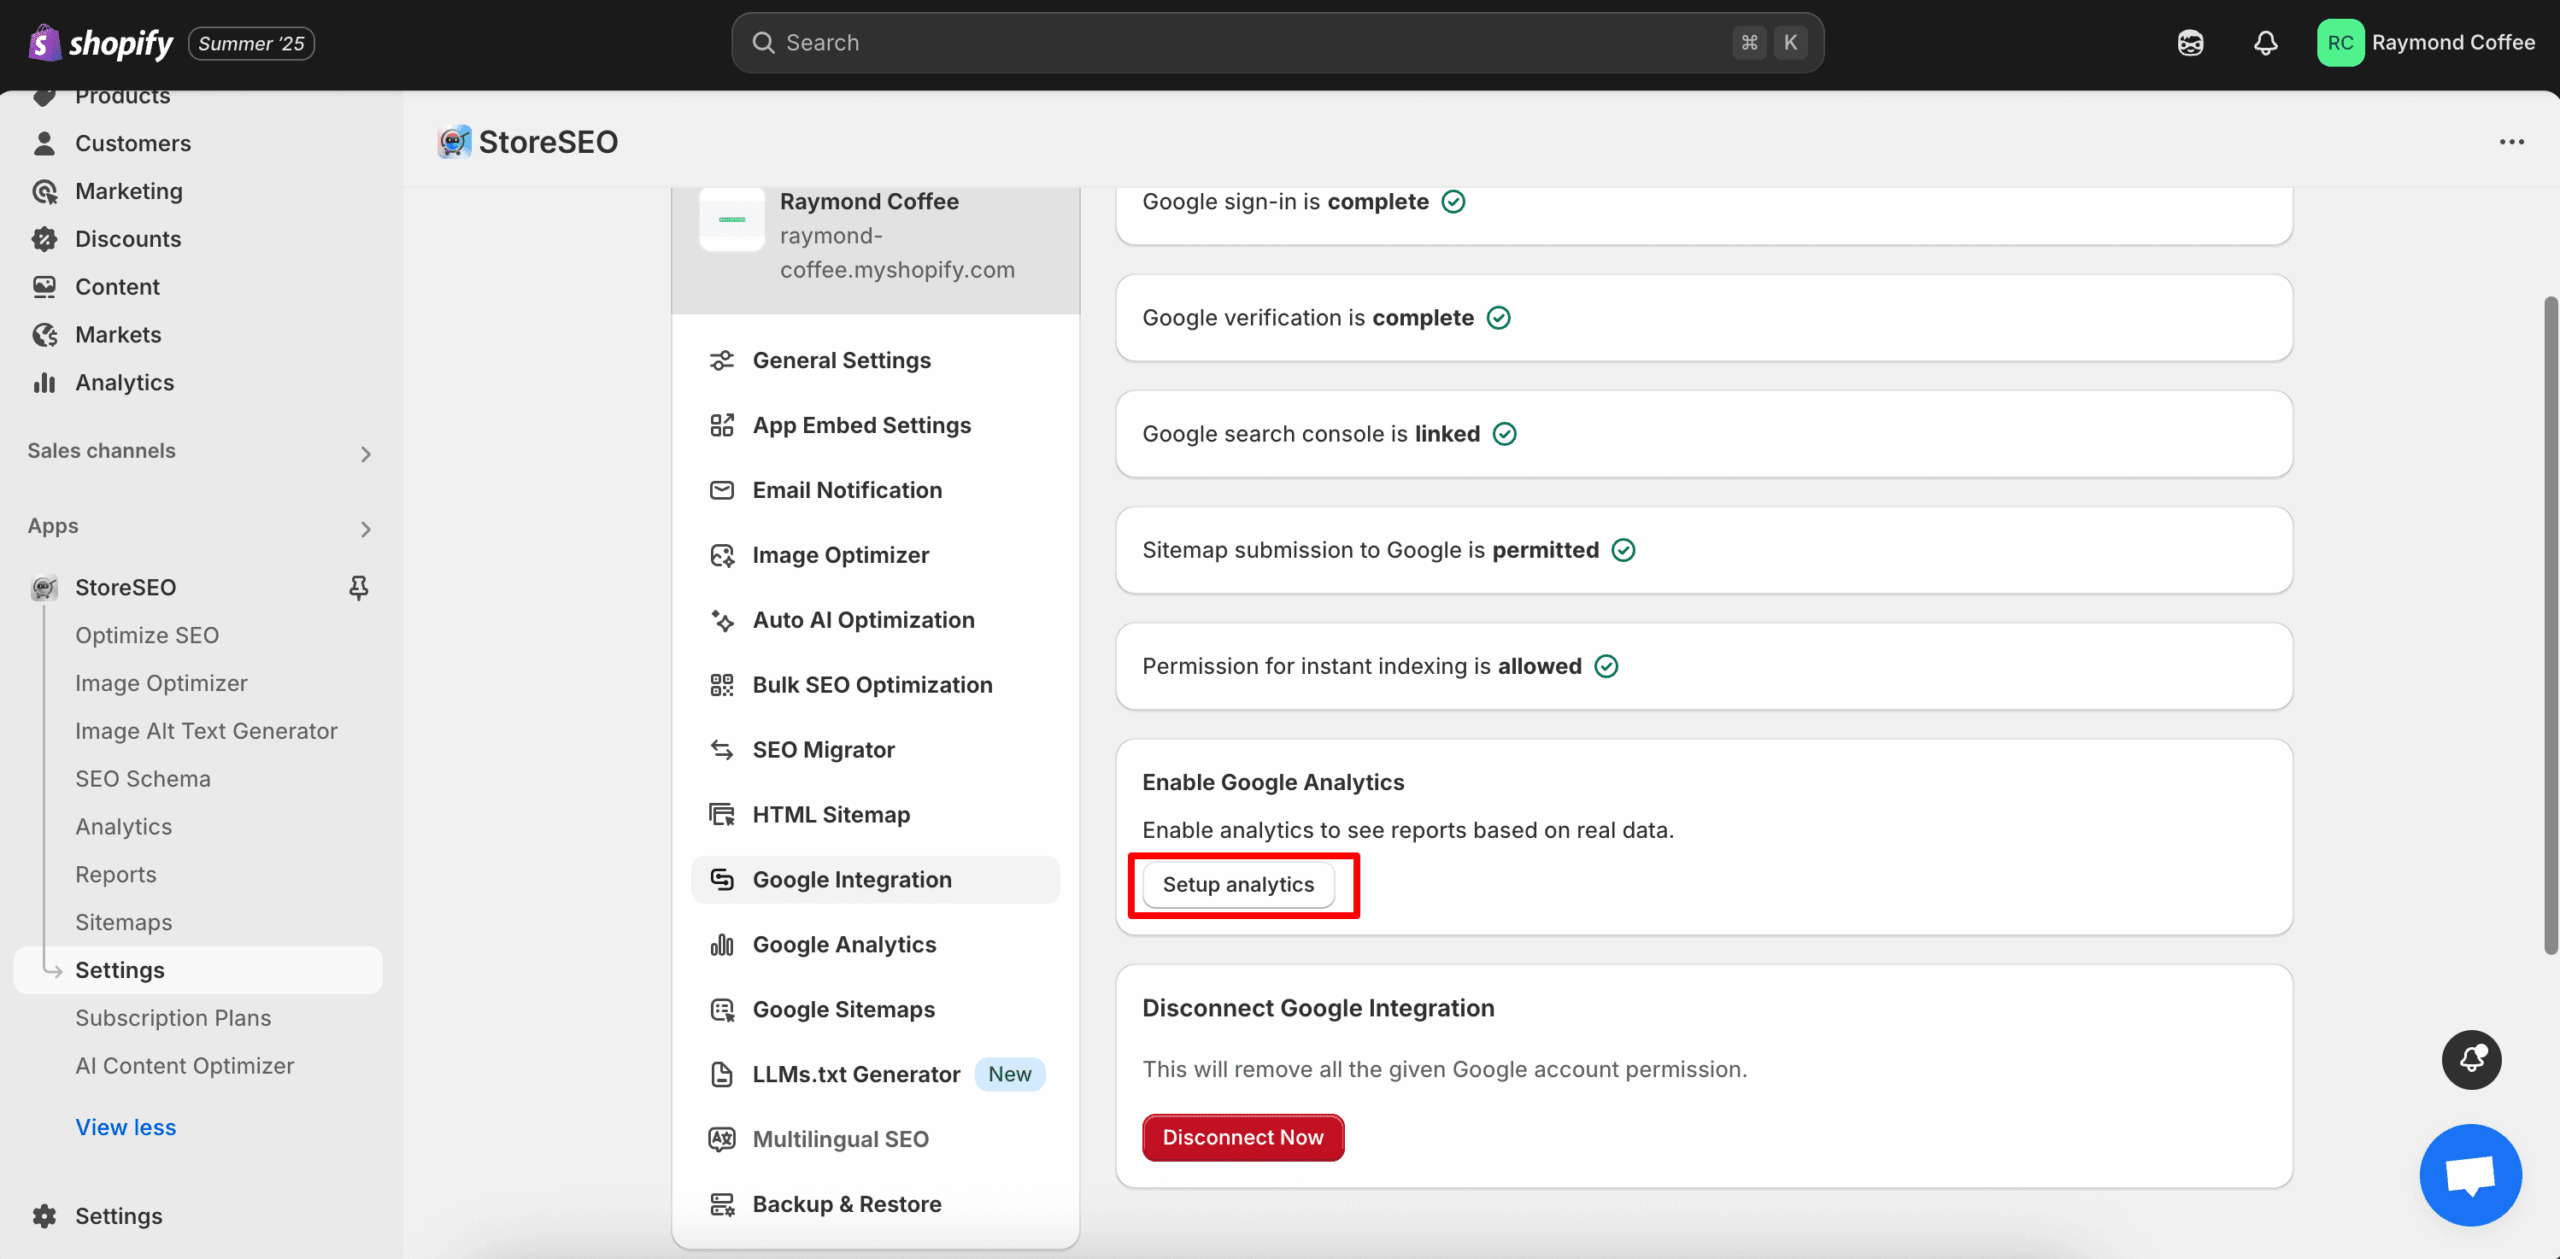Click the StoreSEO app entry in sidebar
Viewport: 2560px width, 1259px height.
pyautogui.click(x=126, y=588)
